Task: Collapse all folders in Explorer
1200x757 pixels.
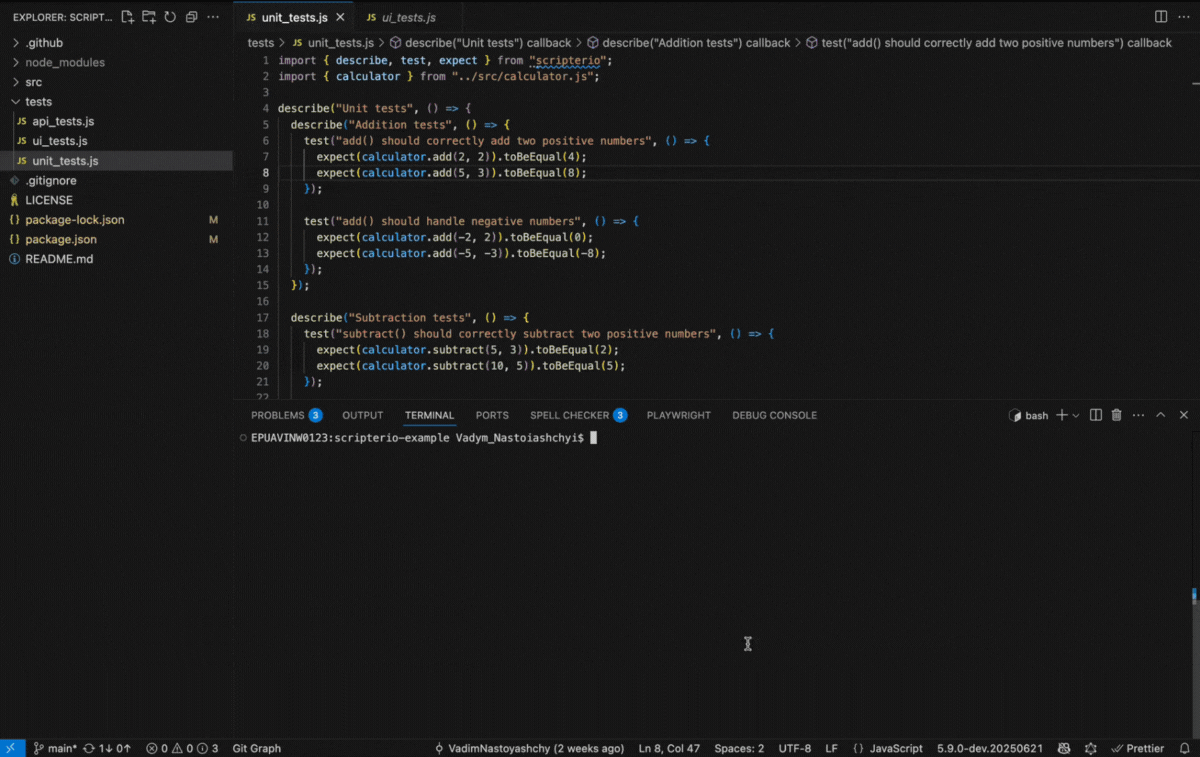Action: [191, 17]
